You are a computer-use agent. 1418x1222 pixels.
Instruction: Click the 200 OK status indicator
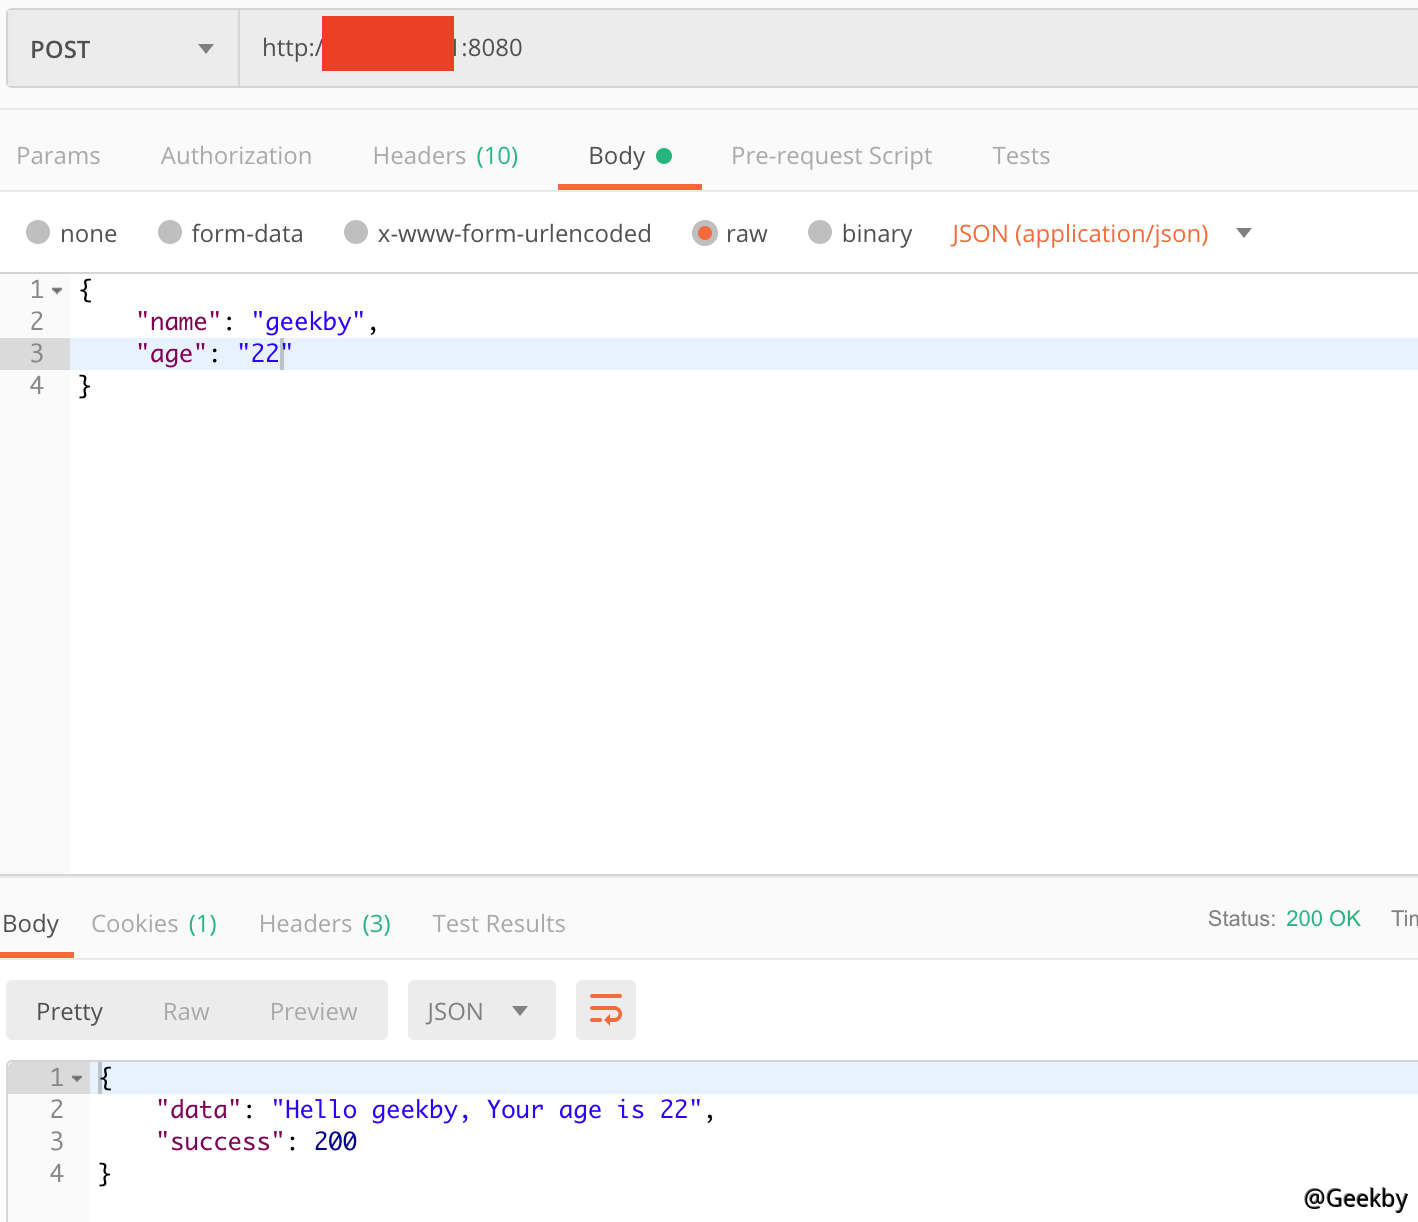(1323, 918)
